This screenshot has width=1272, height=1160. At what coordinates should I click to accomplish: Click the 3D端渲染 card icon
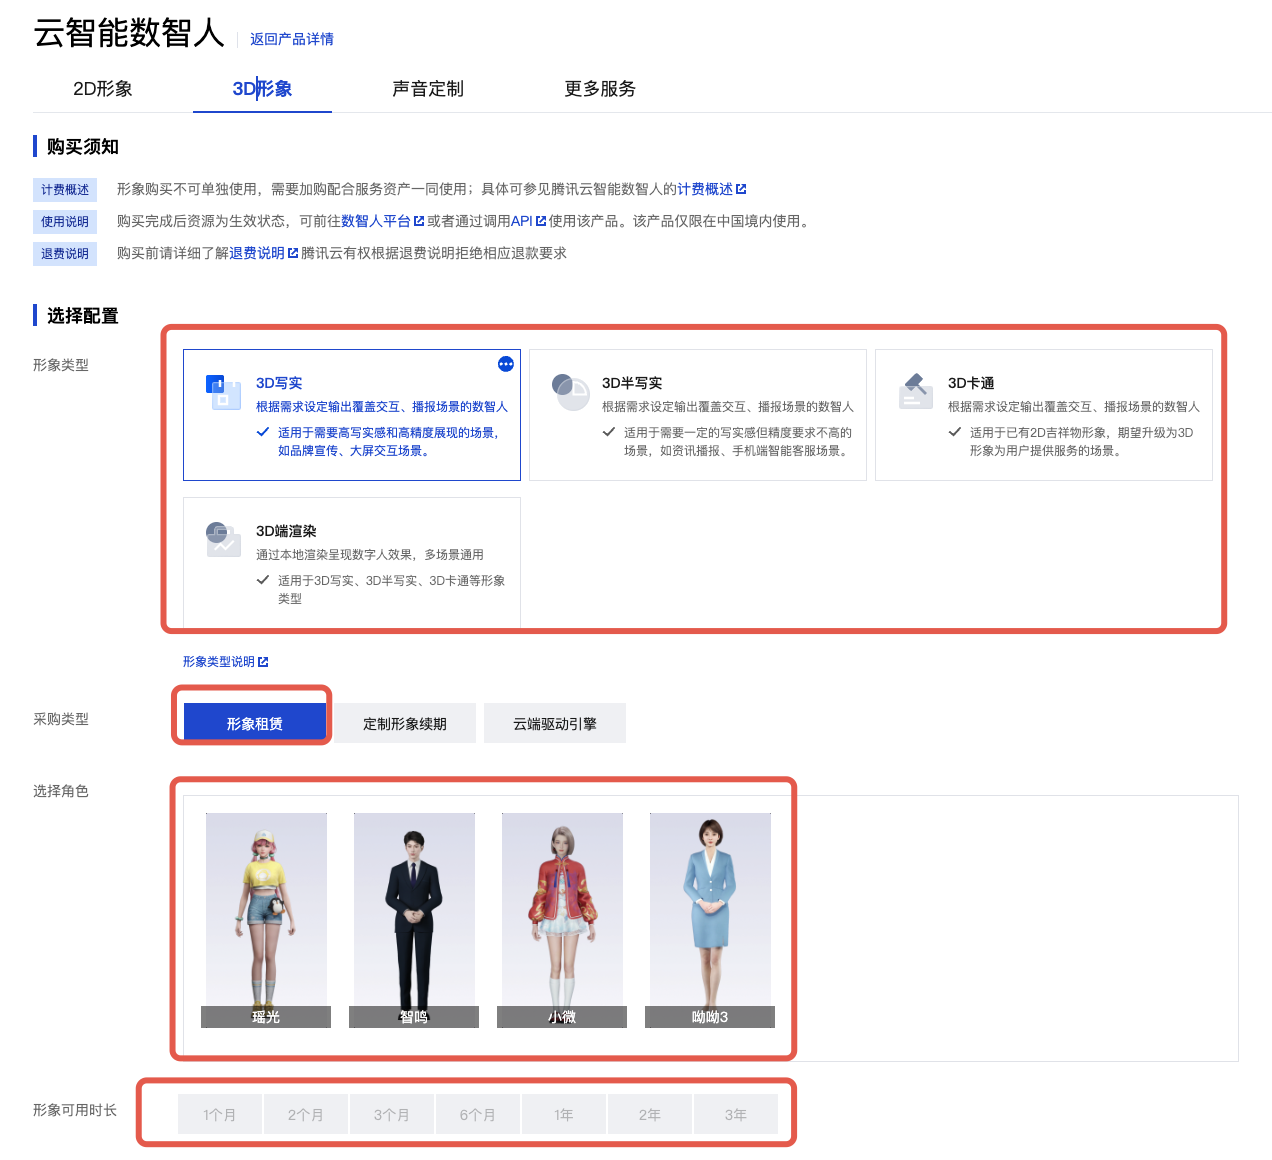[x=223, y=540]
